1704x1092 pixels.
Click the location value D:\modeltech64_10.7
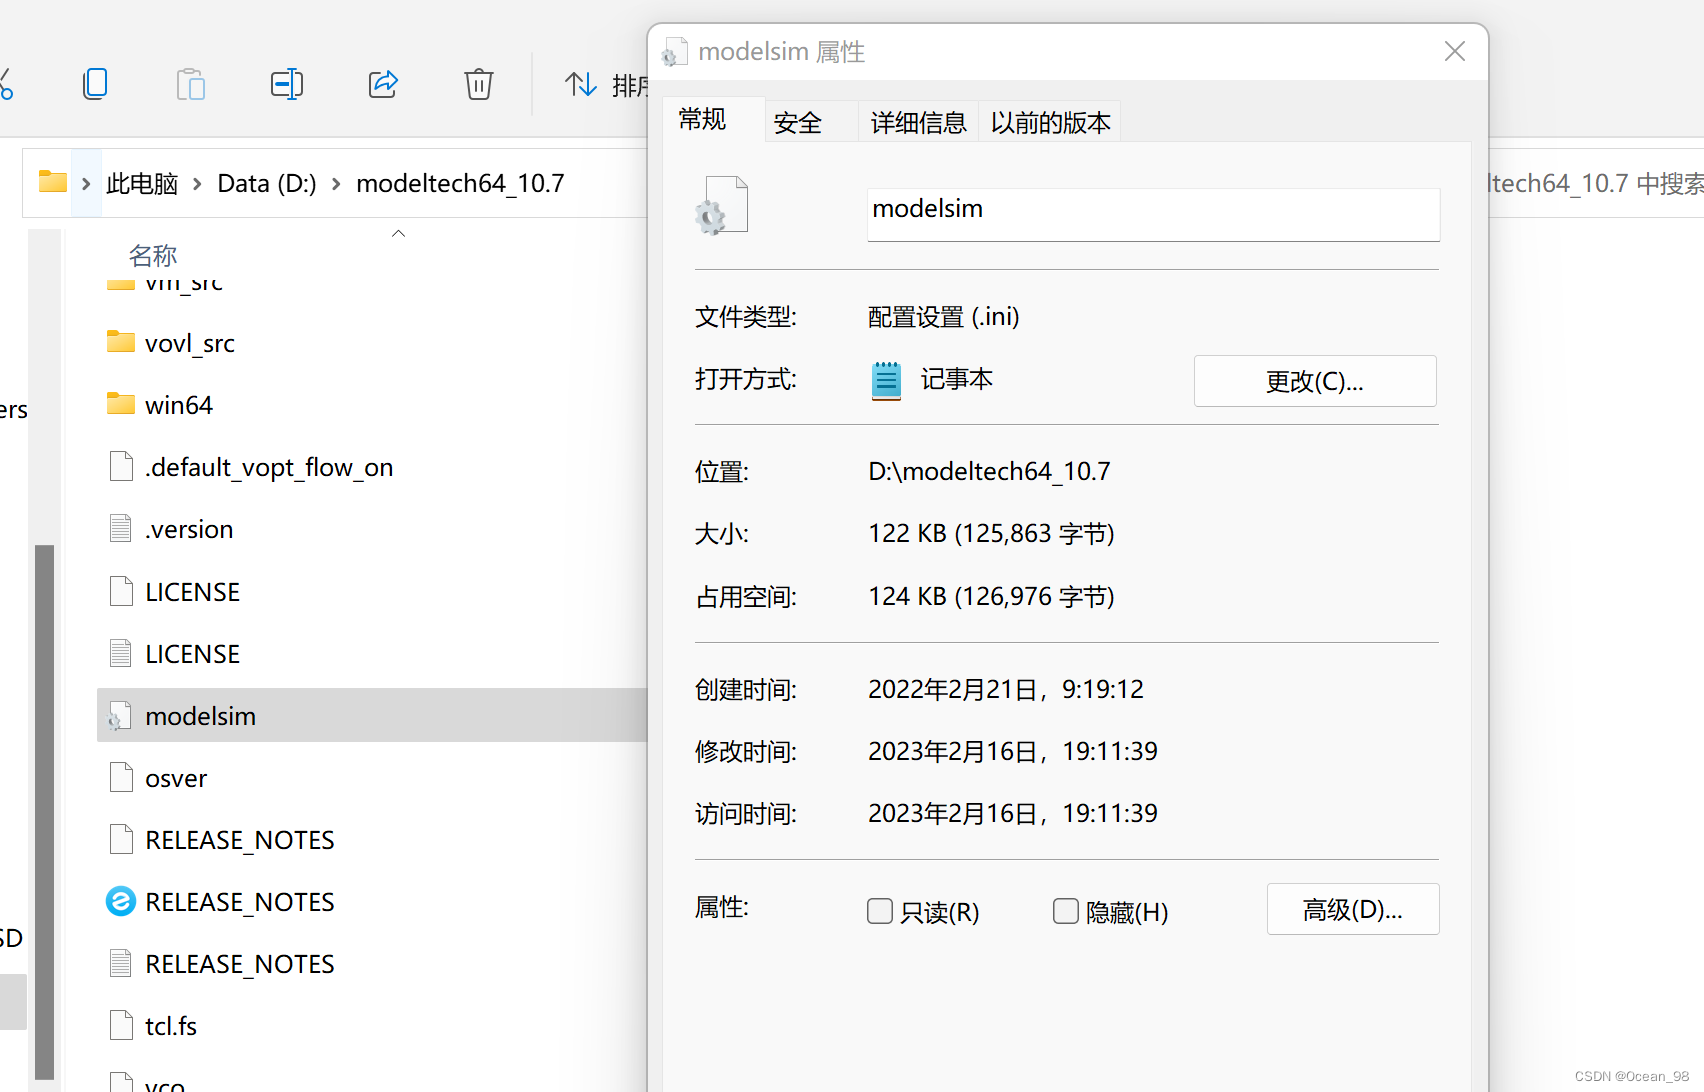coord(989,471)
